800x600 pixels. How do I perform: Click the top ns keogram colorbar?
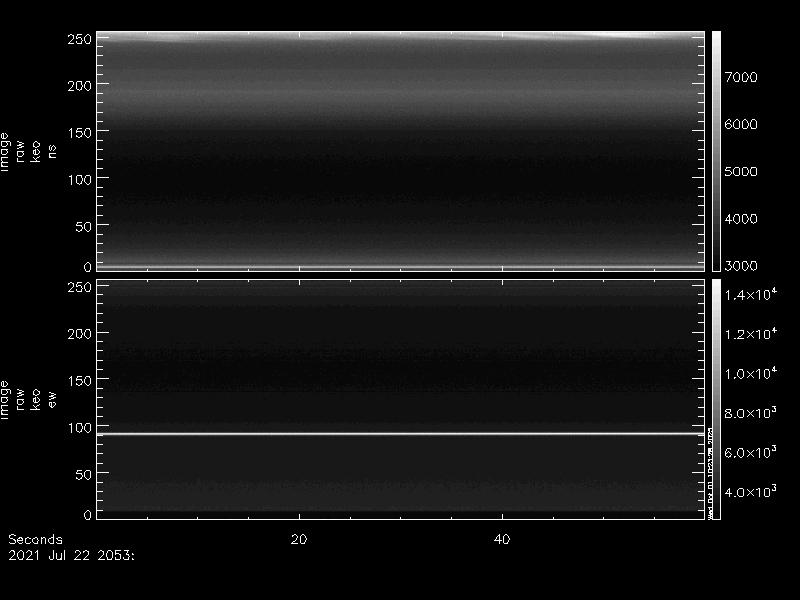(716, 150)
